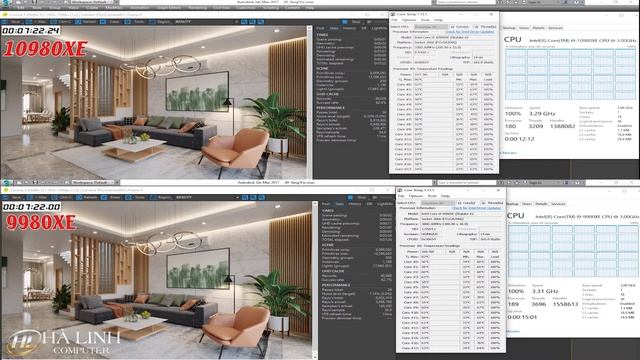Open Details tab in i9-10980XE Task Manager
This screenshot has height=360, width=640.
click(539, 28)
